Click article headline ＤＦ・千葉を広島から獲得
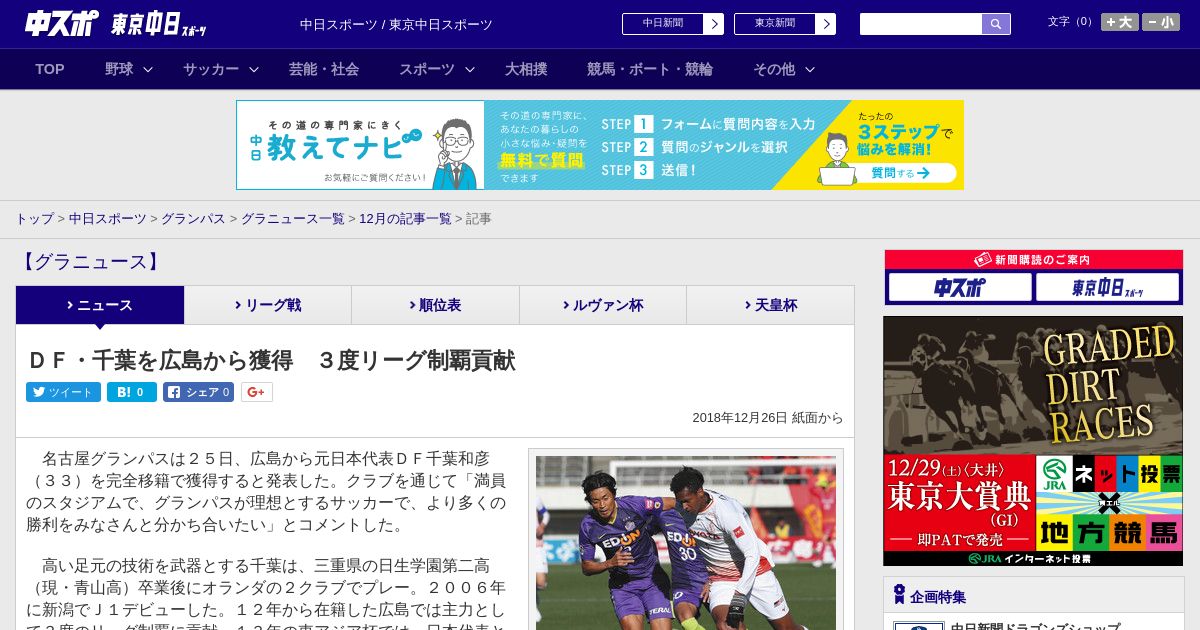Image resolution: width=1200 pixels, height=630 pixels. point(271,361)
